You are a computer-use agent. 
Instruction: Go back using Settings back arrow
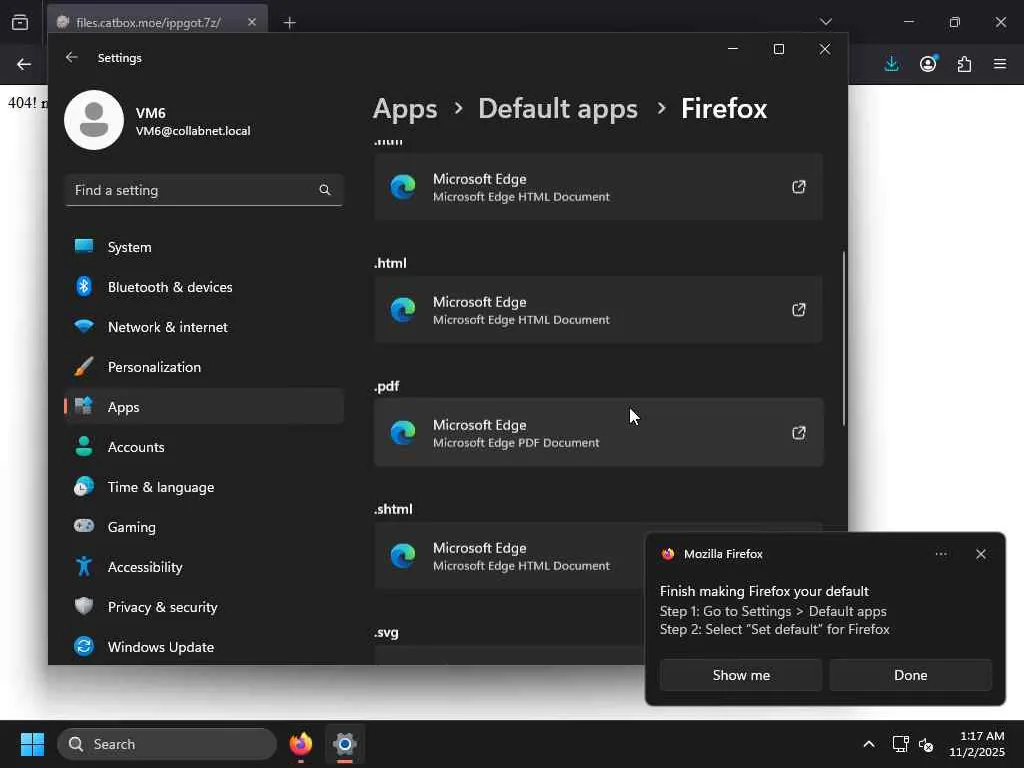72,57
